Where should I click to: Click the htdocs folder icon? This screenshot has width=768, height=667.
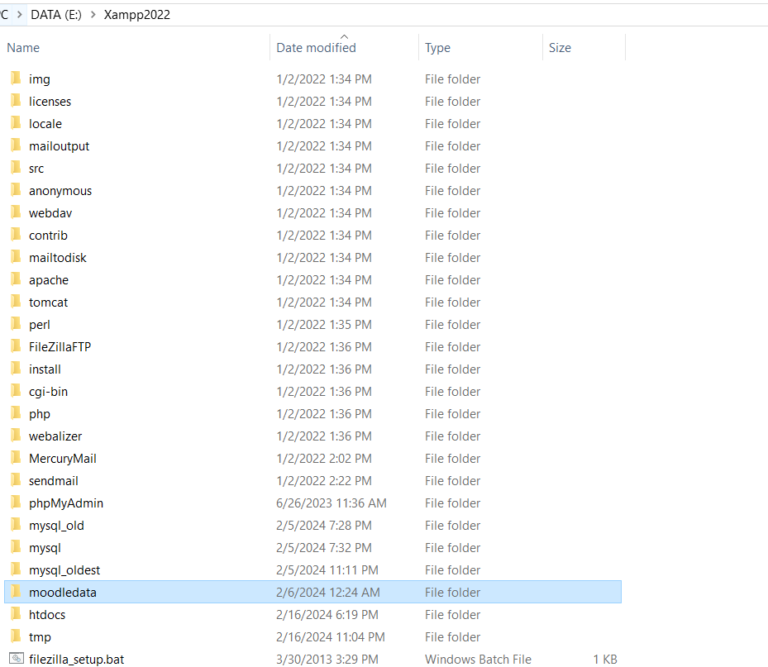point(16,614)
